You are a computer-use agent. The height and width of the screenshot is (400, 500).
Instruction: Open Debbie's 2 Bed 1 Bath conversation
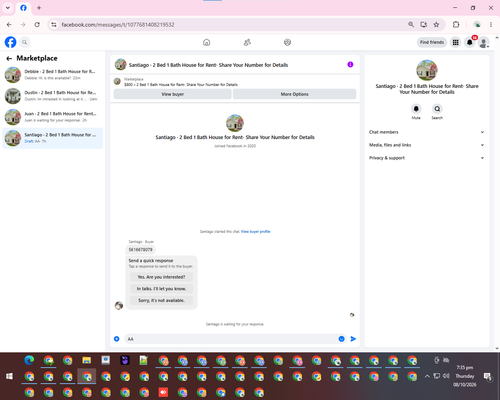click(53, 75)
